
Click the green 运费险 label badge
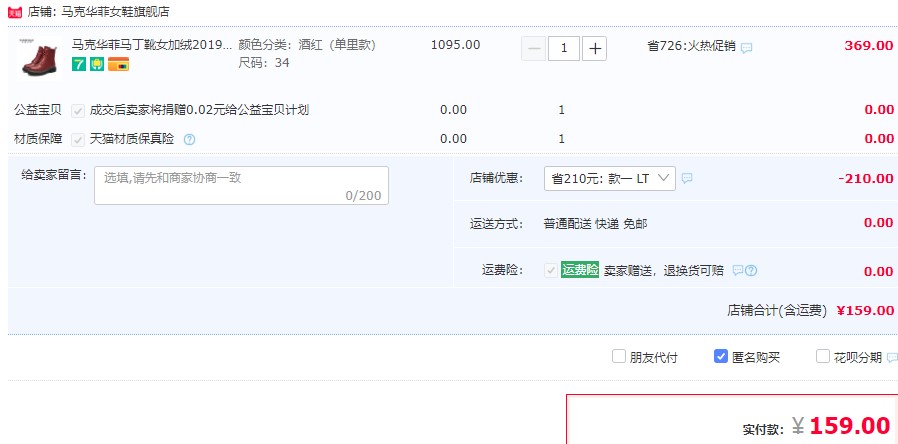tap(580, 270)
